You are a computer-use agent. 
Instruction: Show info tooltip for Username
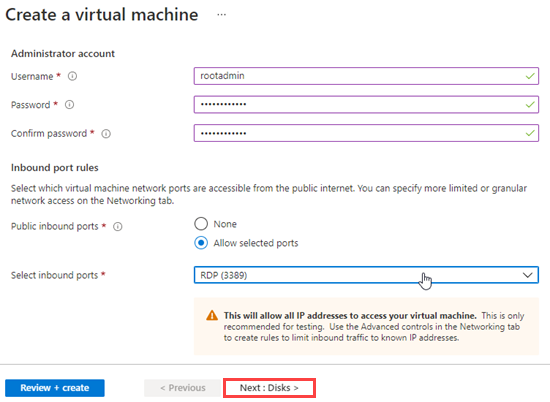pos(72,76)
